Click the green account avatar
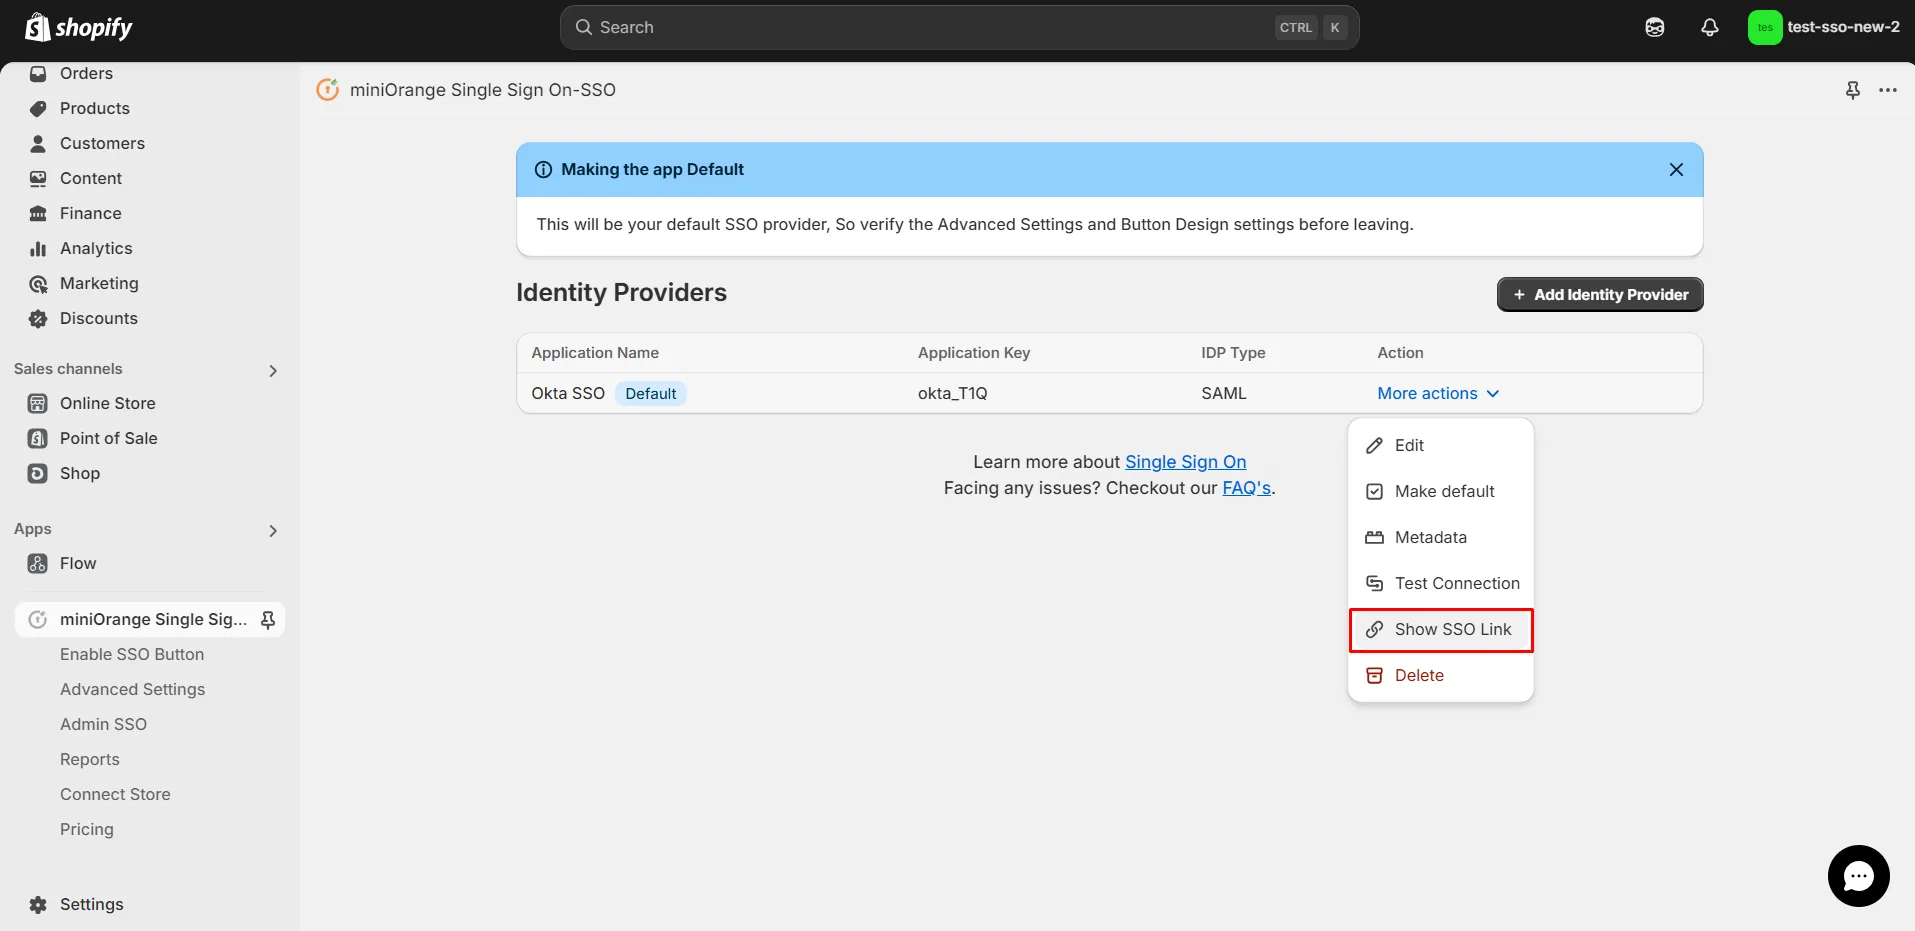Screen dimensions: 1915x931 click(1765, 28)
